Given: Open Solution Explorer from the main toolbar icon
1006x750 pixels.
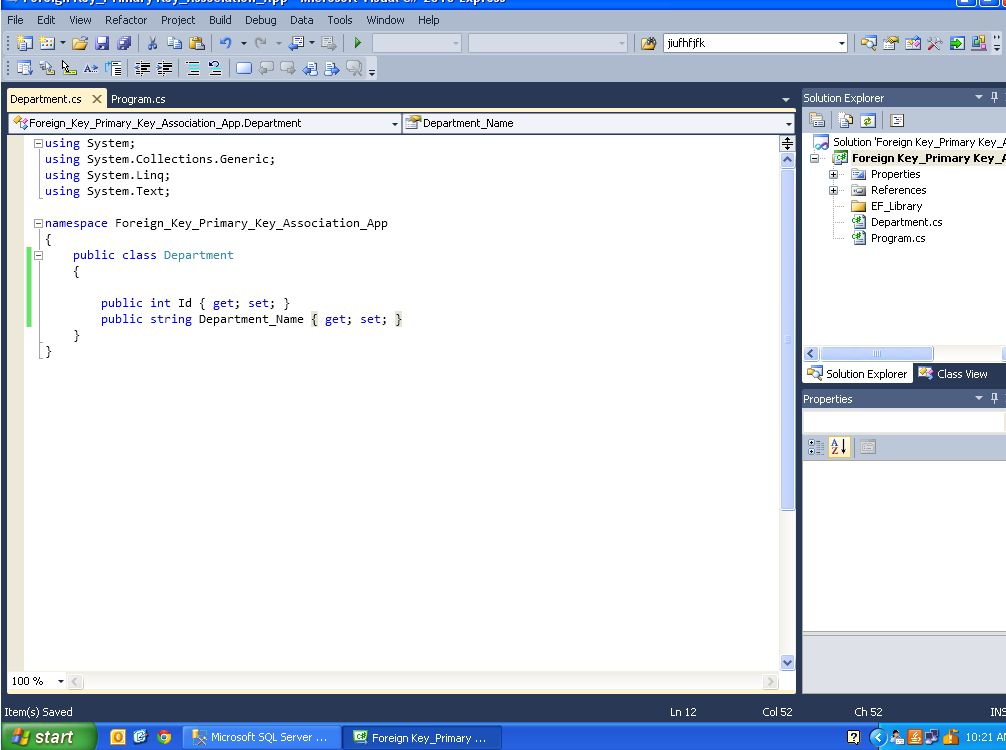Looking at the screenshot, I should click(x=869, y=43).
